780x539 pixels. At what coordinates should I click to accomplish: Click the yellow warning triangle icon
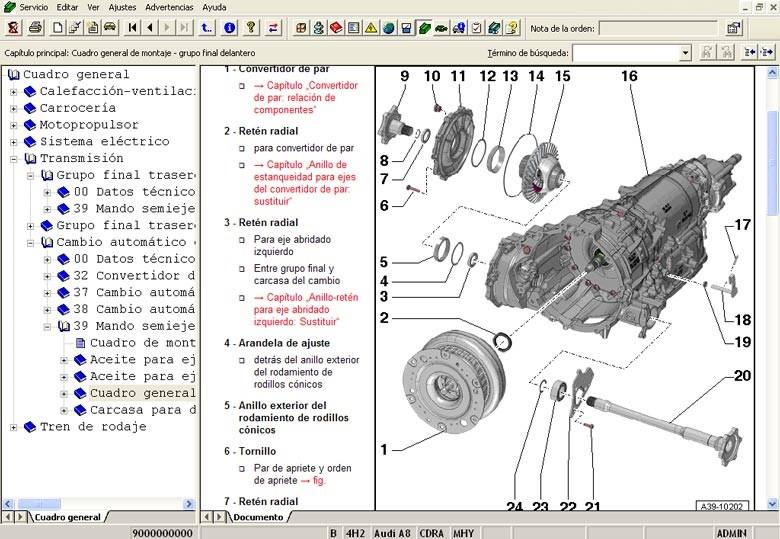[x=371, y=27]
